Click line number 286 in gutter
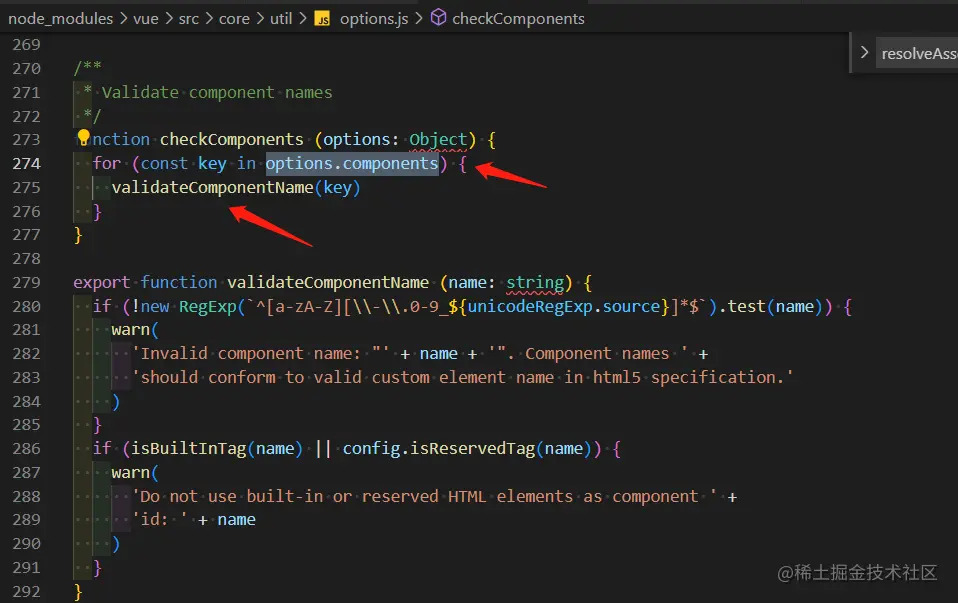The image size is (958, 603). click(26, 449)
